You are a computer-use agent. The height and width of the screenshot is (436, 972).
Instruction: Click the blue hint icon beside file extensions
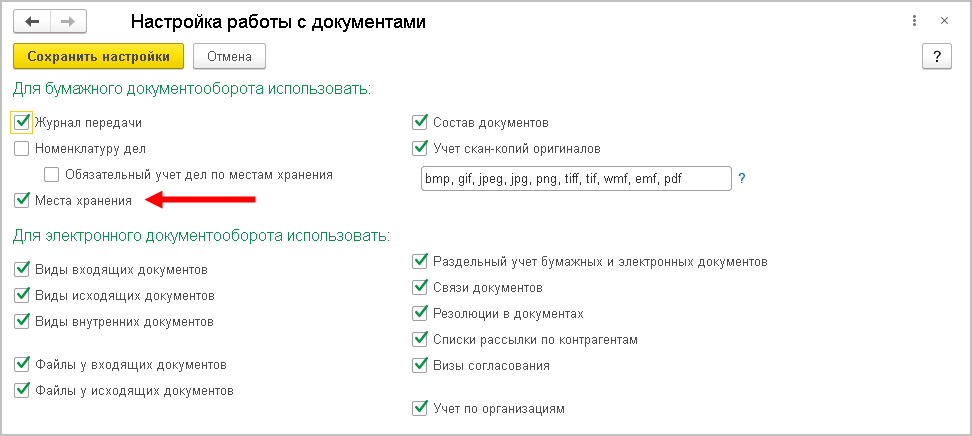pos(742,178)
